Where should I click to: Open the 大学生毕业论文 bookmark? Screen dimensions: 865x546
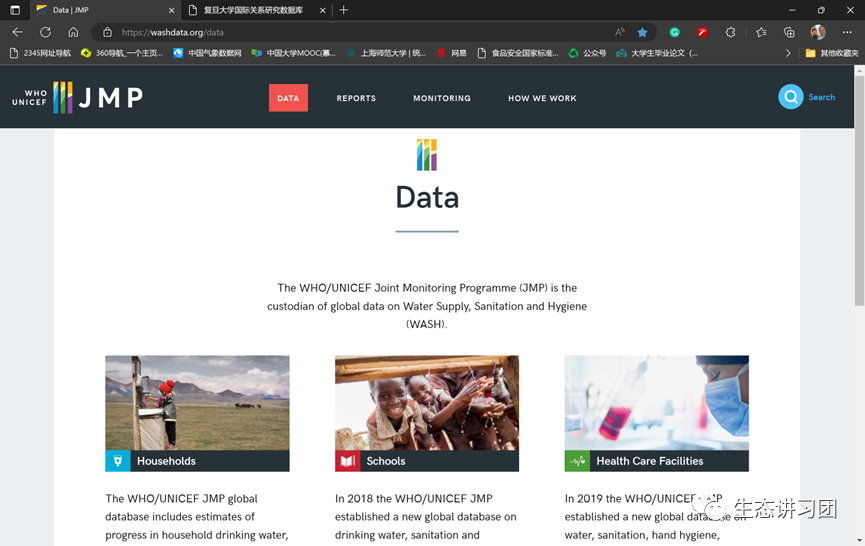658,53
